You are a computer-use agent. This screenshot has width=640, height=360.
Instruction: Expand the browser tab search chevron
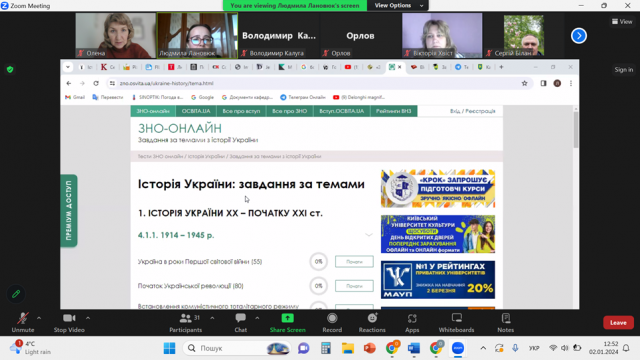coord(68,67)
